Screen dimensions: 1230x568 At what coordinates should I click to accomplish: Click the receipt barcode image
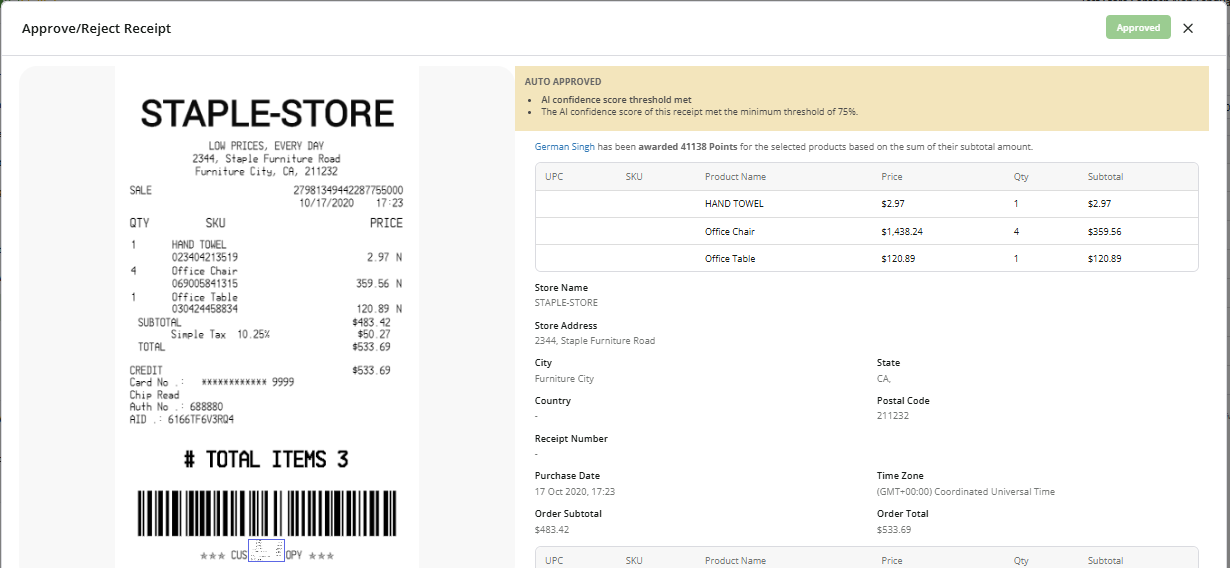coord(267,514)
